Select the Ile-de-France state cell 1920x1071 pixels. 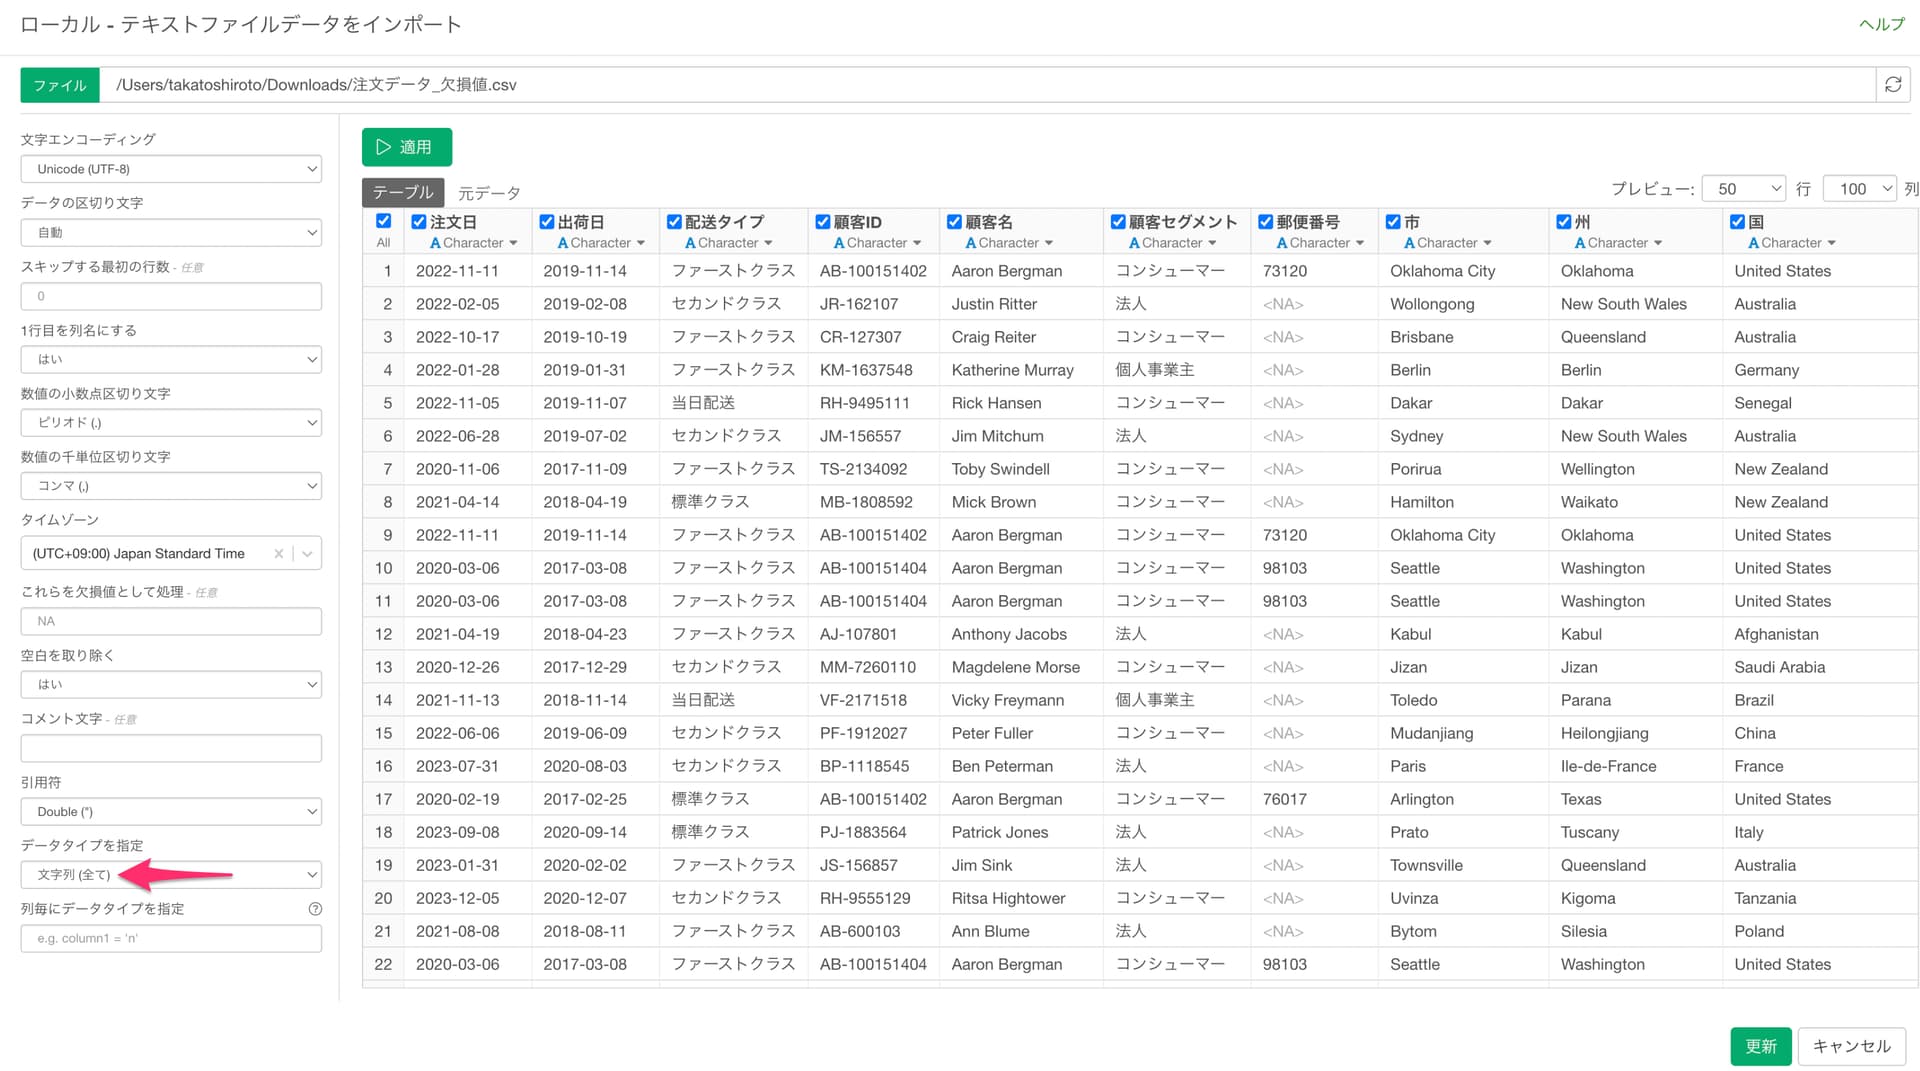(1635, 766)
